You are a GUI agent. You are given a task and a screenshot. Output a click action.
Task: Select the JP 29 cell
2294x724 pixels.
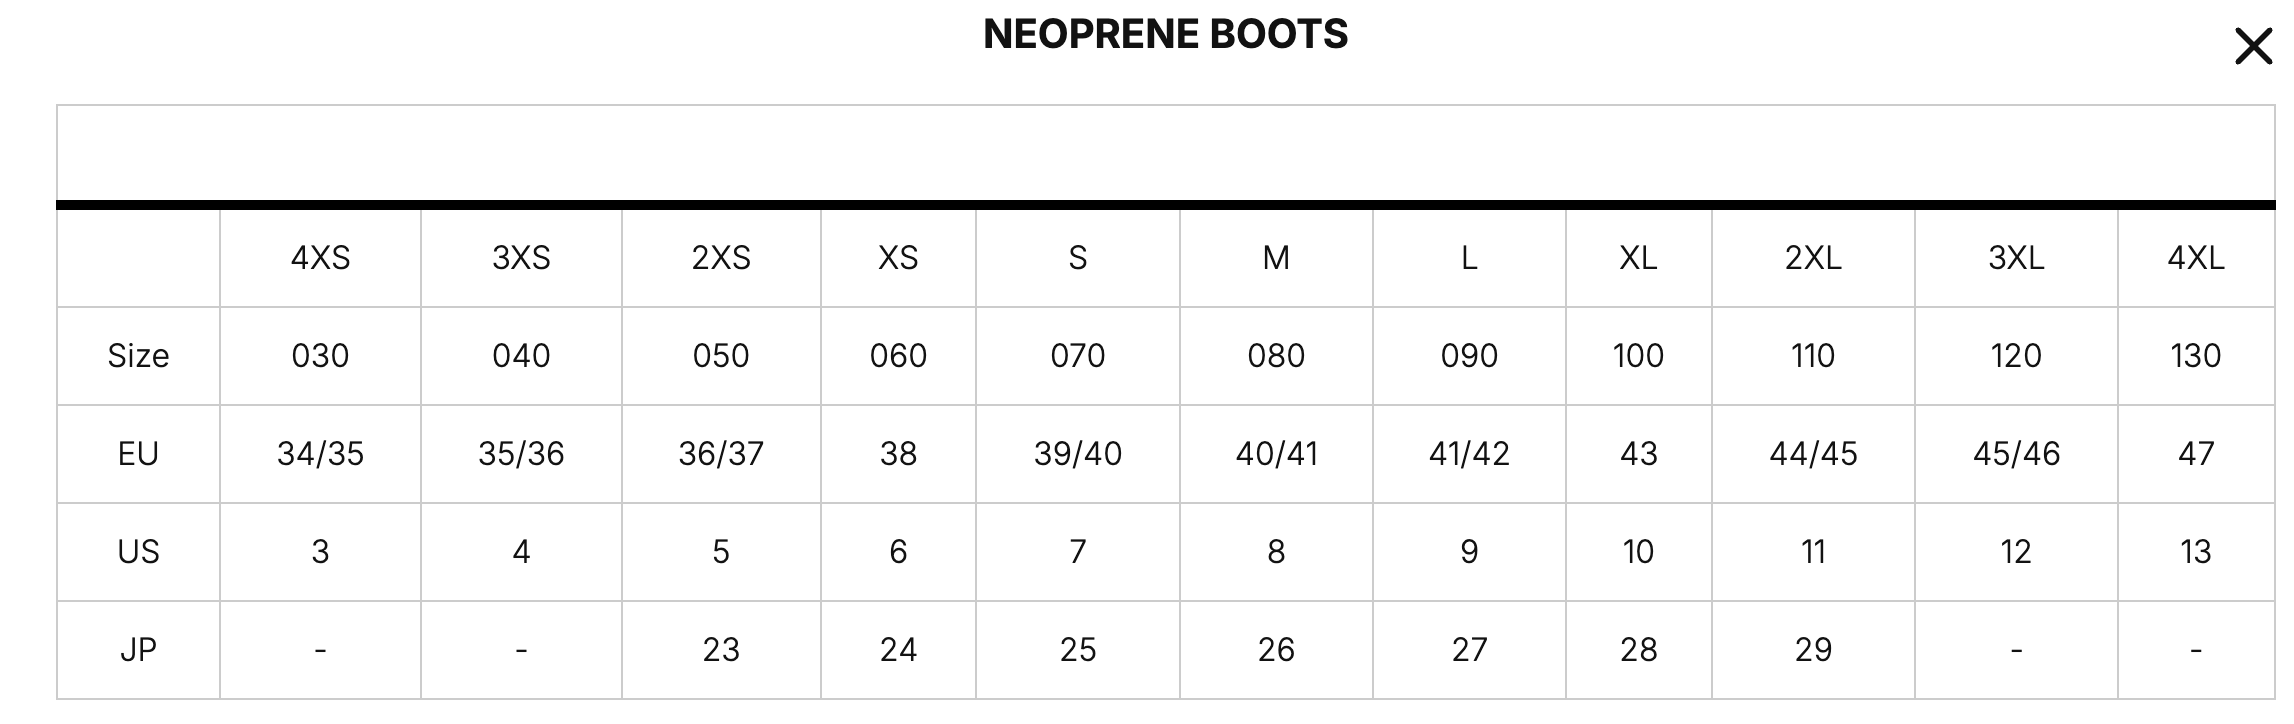coord(1813,650)
